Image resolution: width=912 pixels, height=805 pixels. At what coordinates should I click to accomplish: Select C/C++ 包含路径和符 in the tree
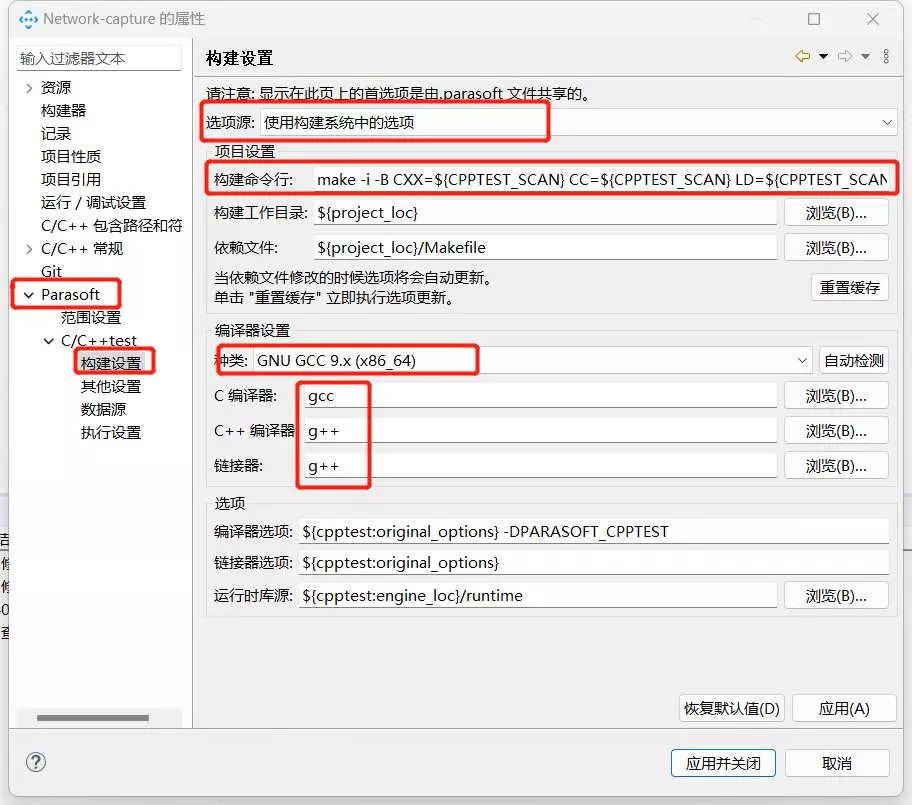pyautogui.click(x=112, y=226)
